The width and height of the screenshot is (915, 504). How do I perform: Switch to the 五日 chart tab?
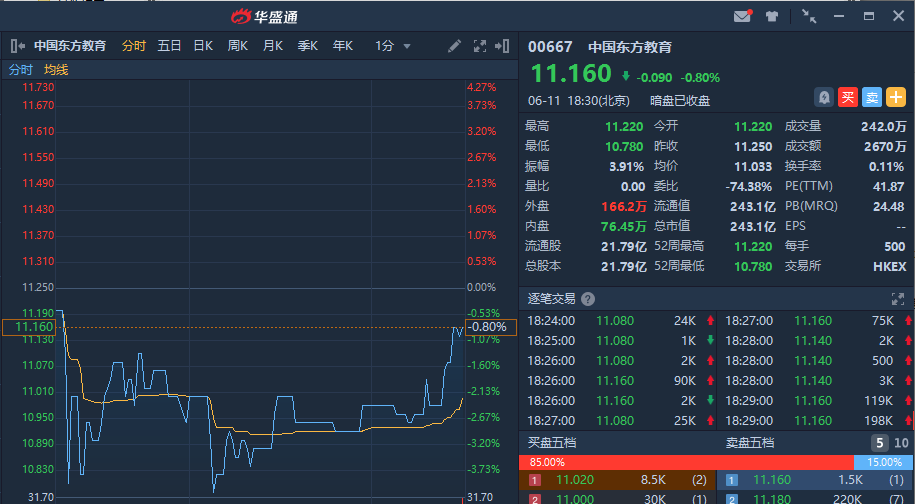click(x=169, y=46)
